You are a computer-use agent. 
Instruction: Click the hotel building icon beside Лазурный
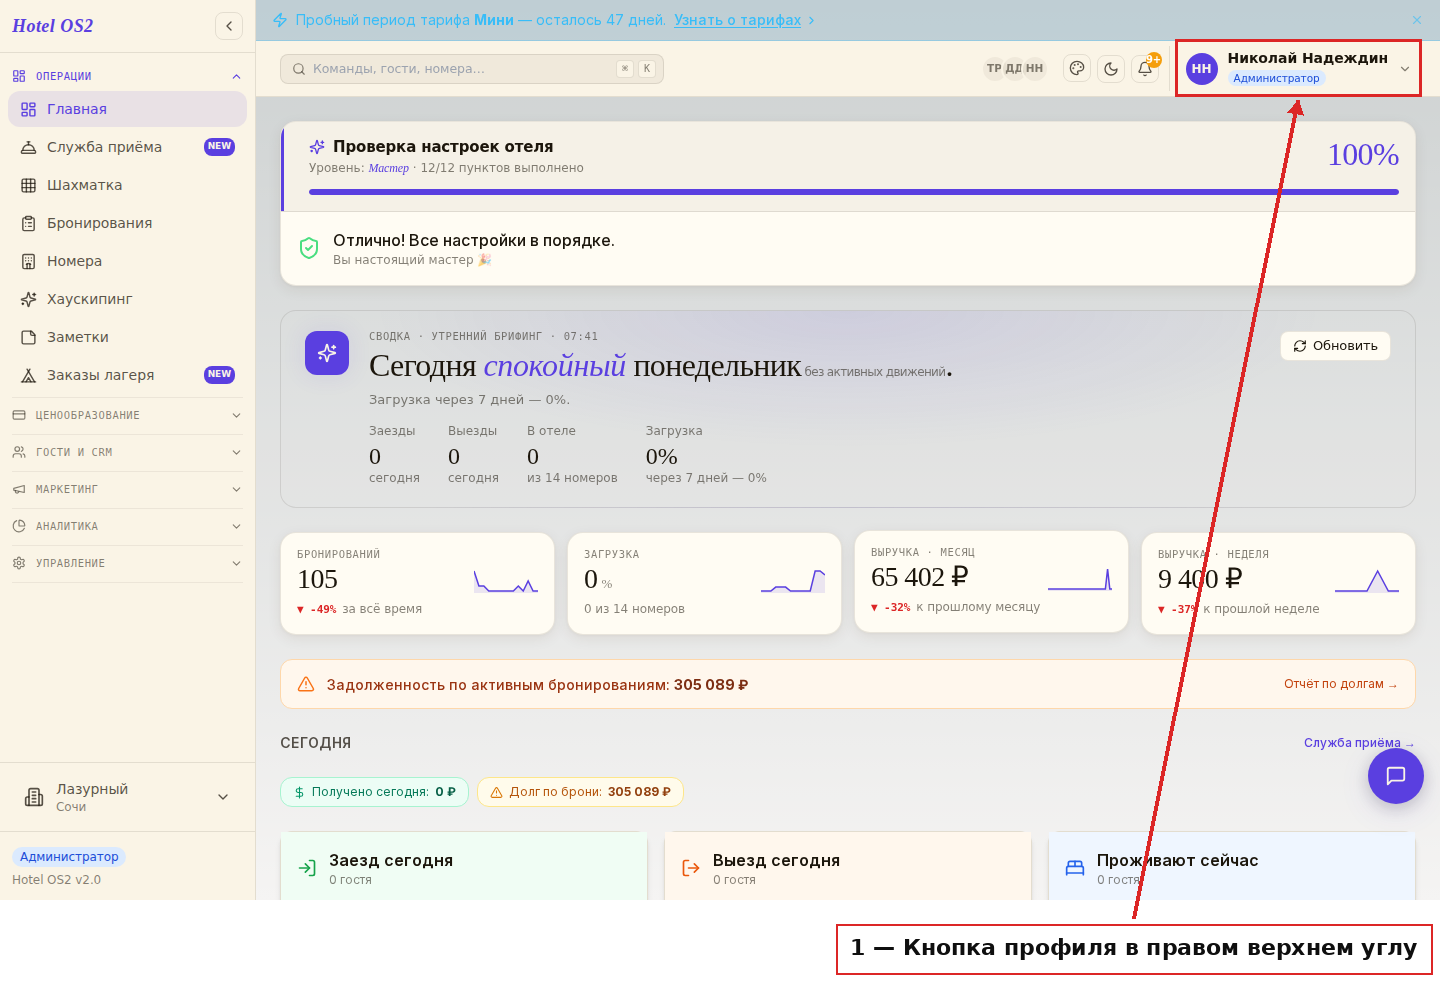pyautogui.click(x=34, y=797)
